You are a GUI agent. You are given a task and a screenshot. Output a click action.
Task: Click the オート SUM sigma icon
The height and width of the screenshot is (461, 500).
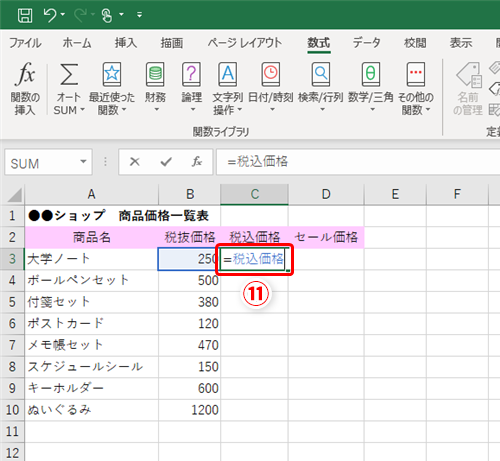[69, 74]
